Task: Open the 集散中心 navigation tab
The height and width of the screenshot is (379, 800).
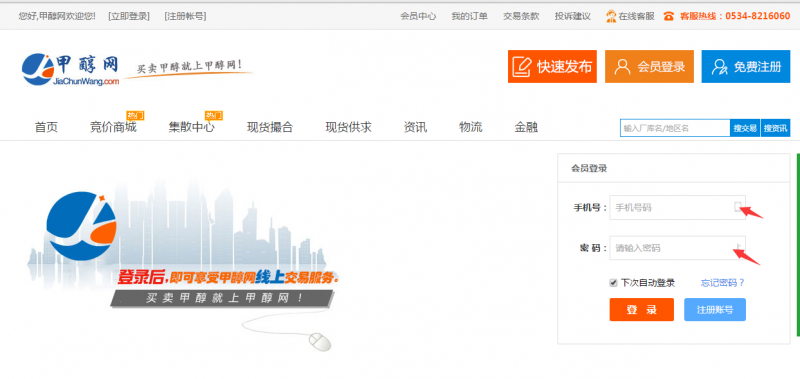Action: pos(192,128)
